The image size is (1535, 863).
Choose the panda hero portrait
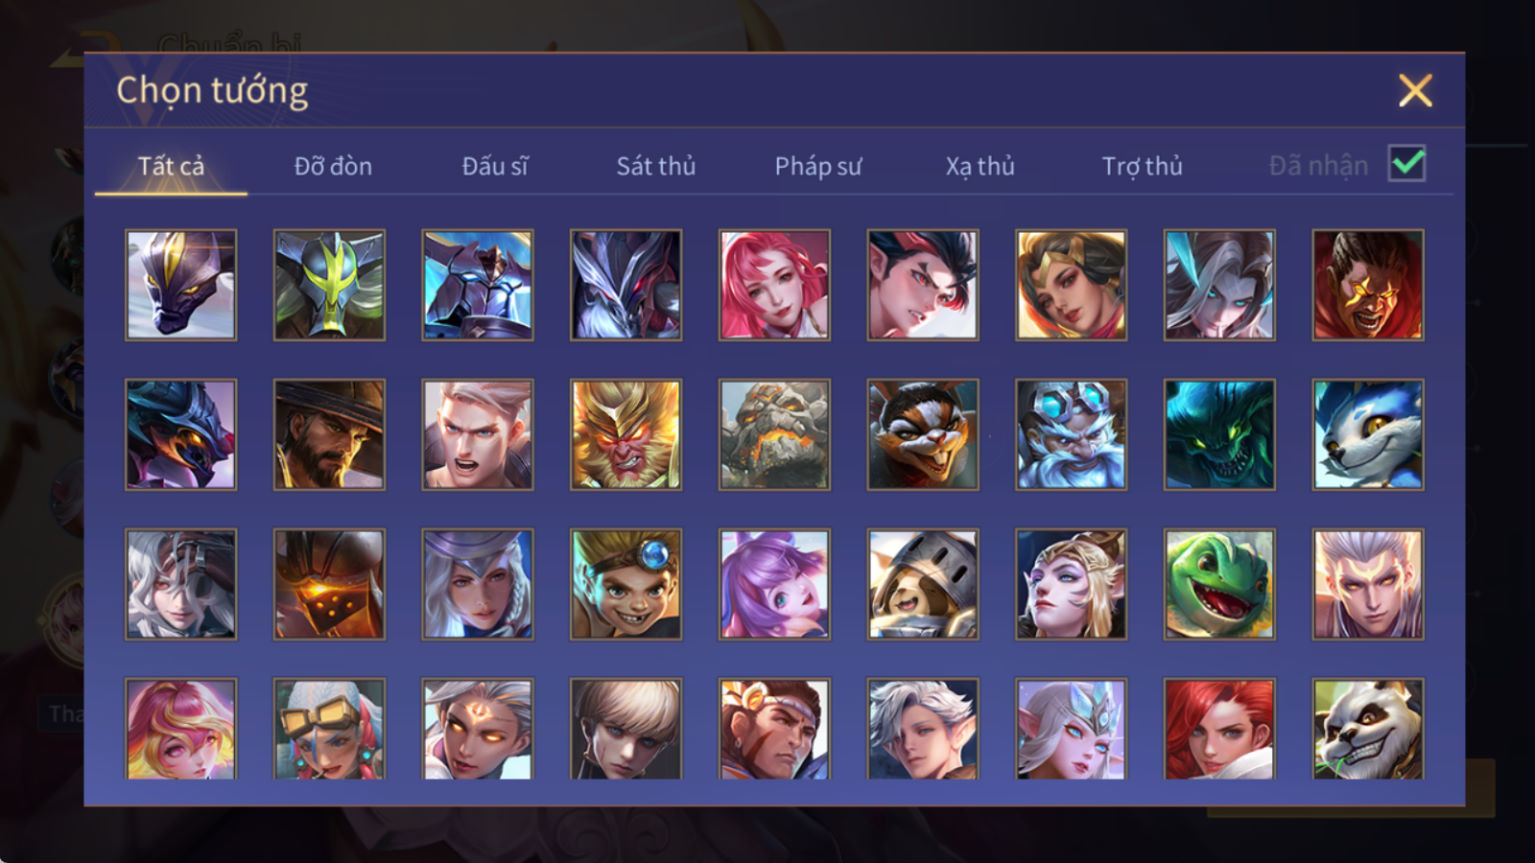1368,730
